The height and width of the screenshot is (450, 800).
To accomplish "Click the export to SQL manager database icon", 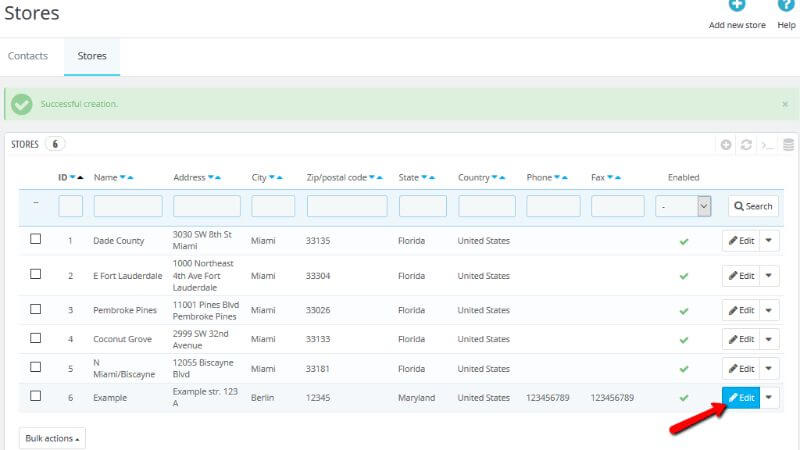I will [x=788, y=145].
